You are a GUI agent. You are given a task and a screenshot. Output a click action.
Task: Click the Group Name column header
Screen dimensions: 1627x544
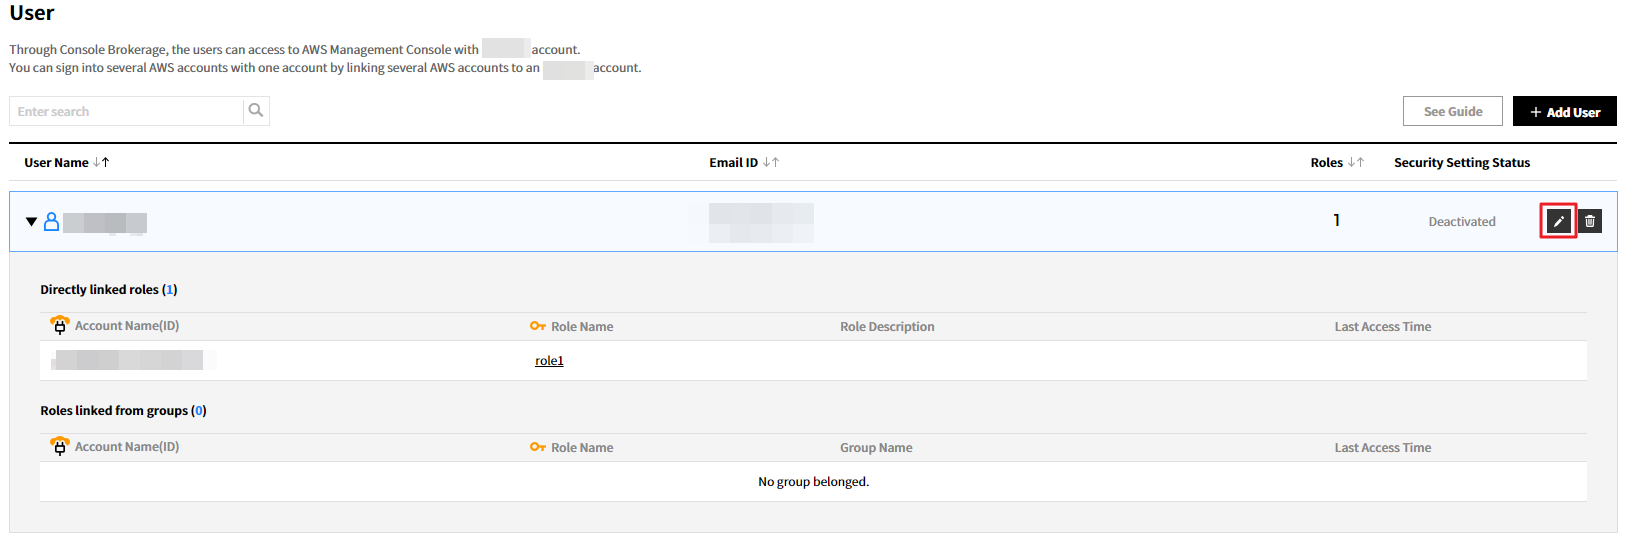[876, 448]
